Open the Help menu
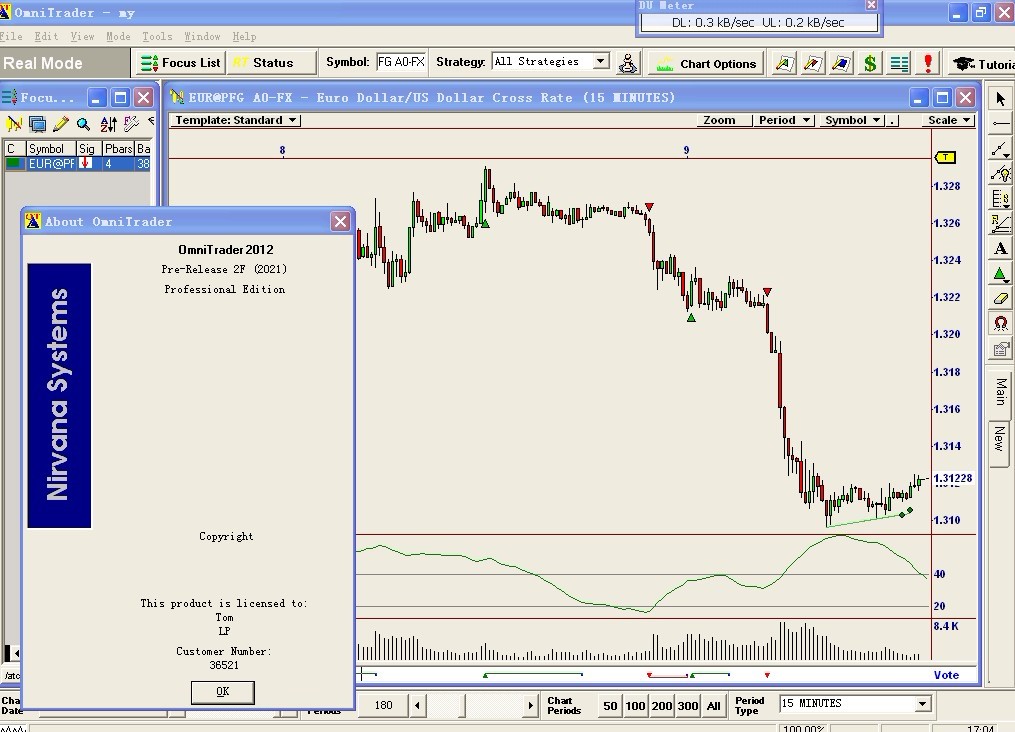Screen dimensions: 1015x732 click(x=244, y=36)
